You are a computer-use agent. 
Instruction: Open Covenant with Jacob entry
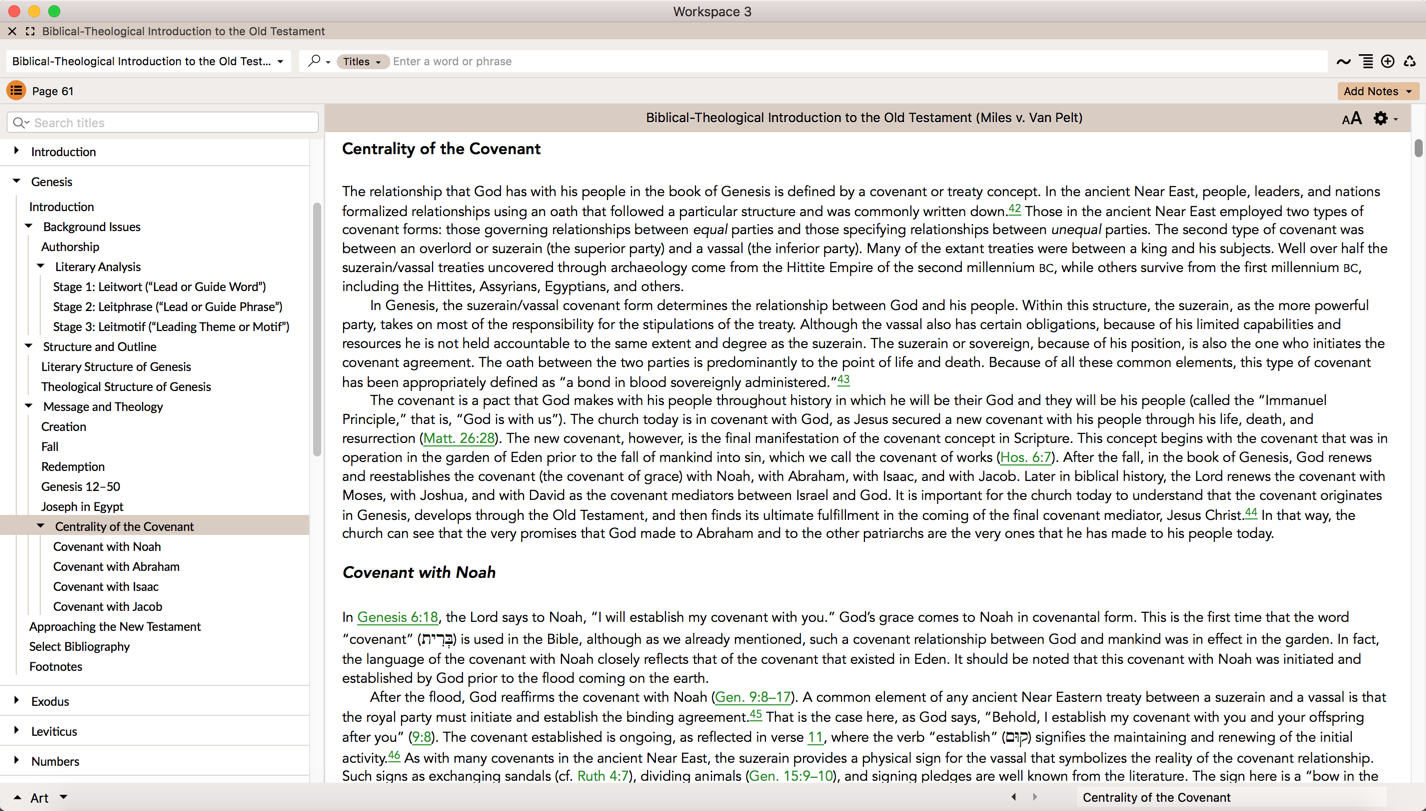pyautogui.click(x=107, y=606)
